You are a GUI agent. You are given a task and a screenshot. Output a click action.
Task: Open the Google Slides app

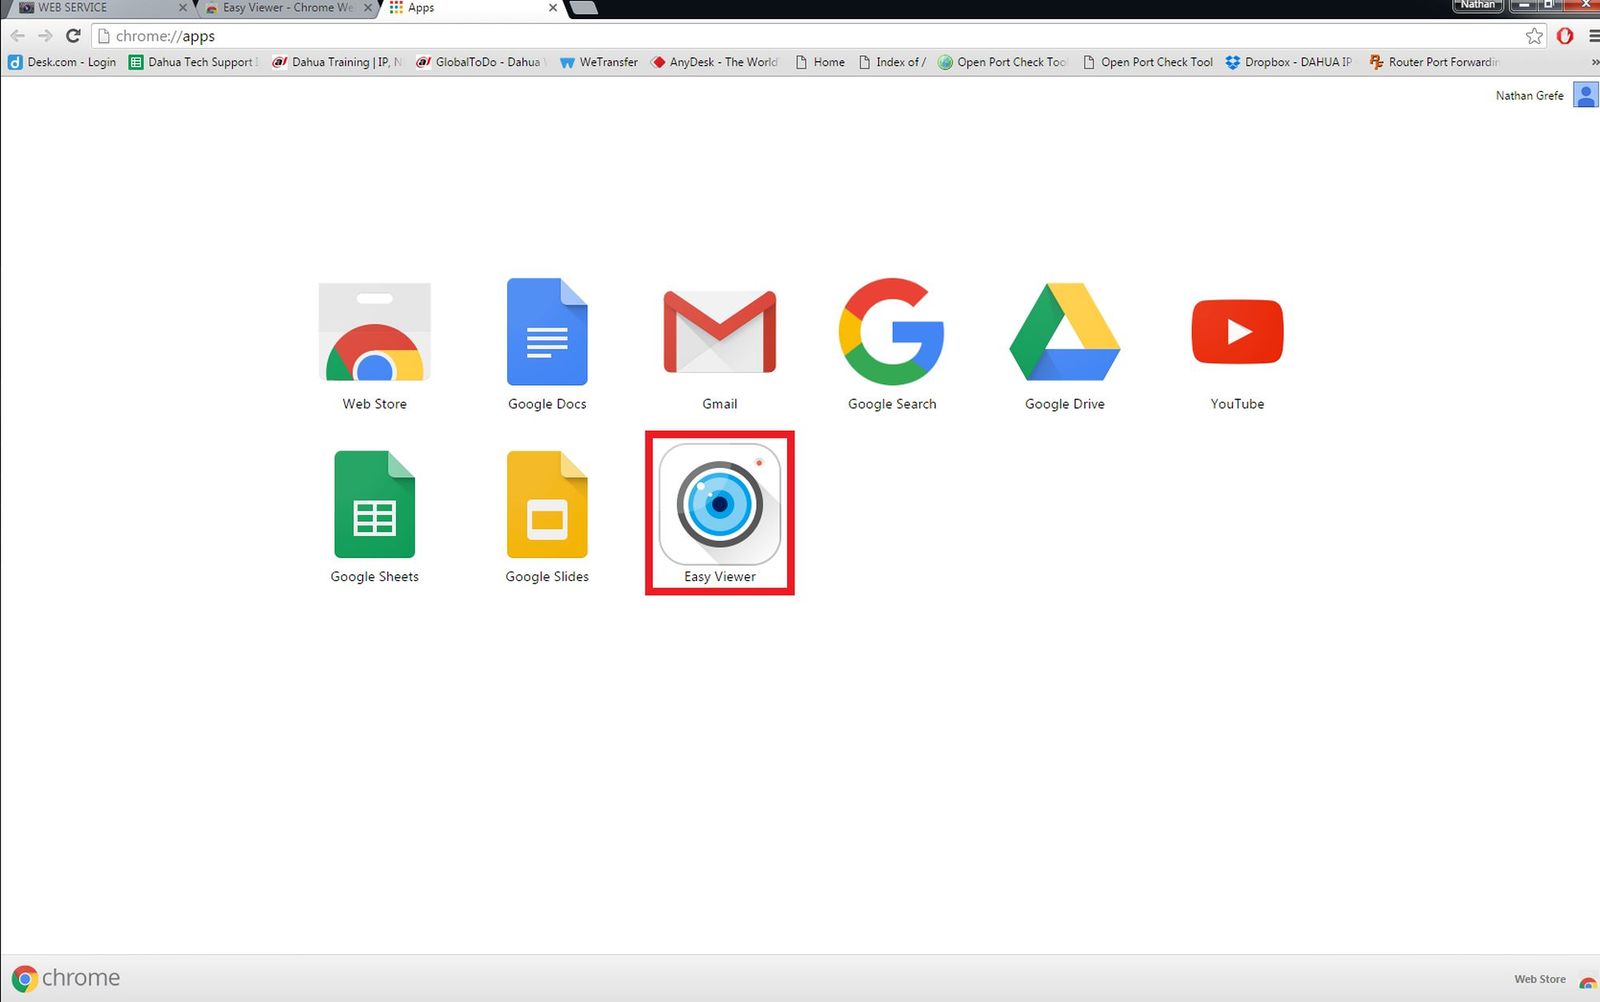pos(547,505)
